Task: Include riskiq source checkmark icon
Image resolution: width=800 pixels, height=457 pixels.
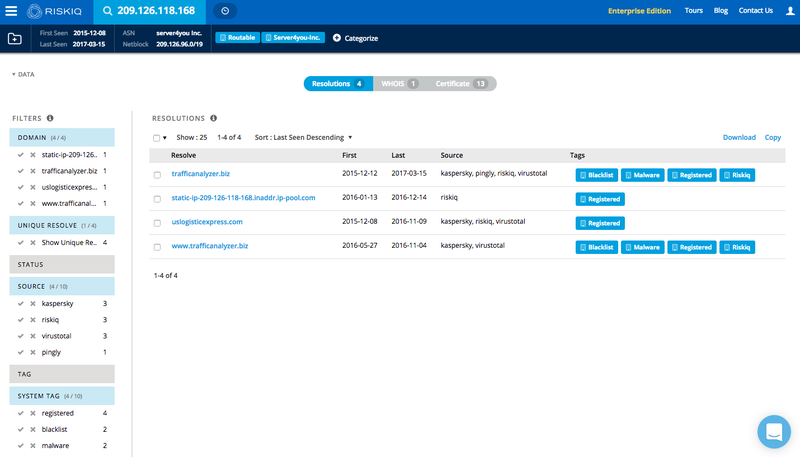Action: pyautogui.click(x=20, y=320)
